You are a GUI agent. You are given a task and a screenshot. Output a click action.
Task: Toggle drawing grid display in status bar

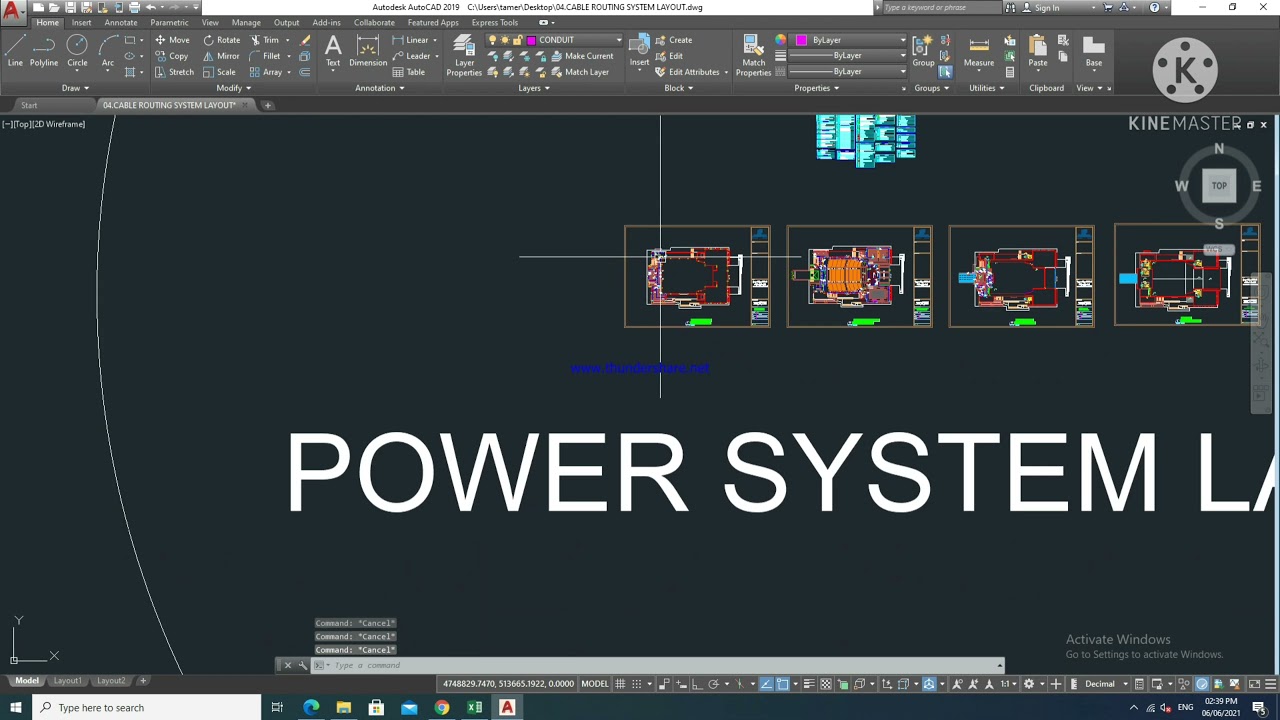pyautogui.click(x=620, y=684)
